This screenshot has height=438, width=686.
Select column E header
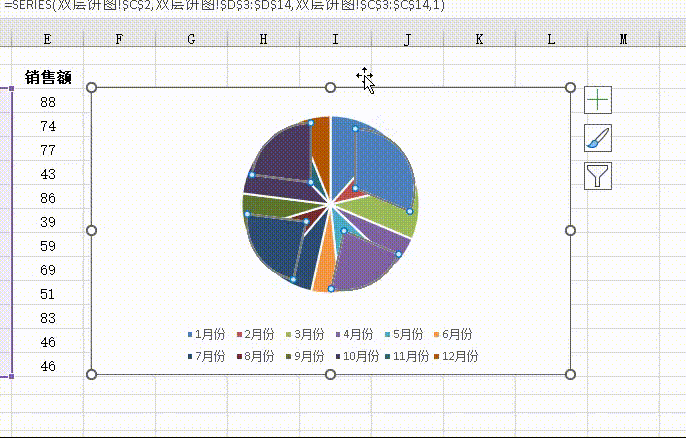(47, 39)
